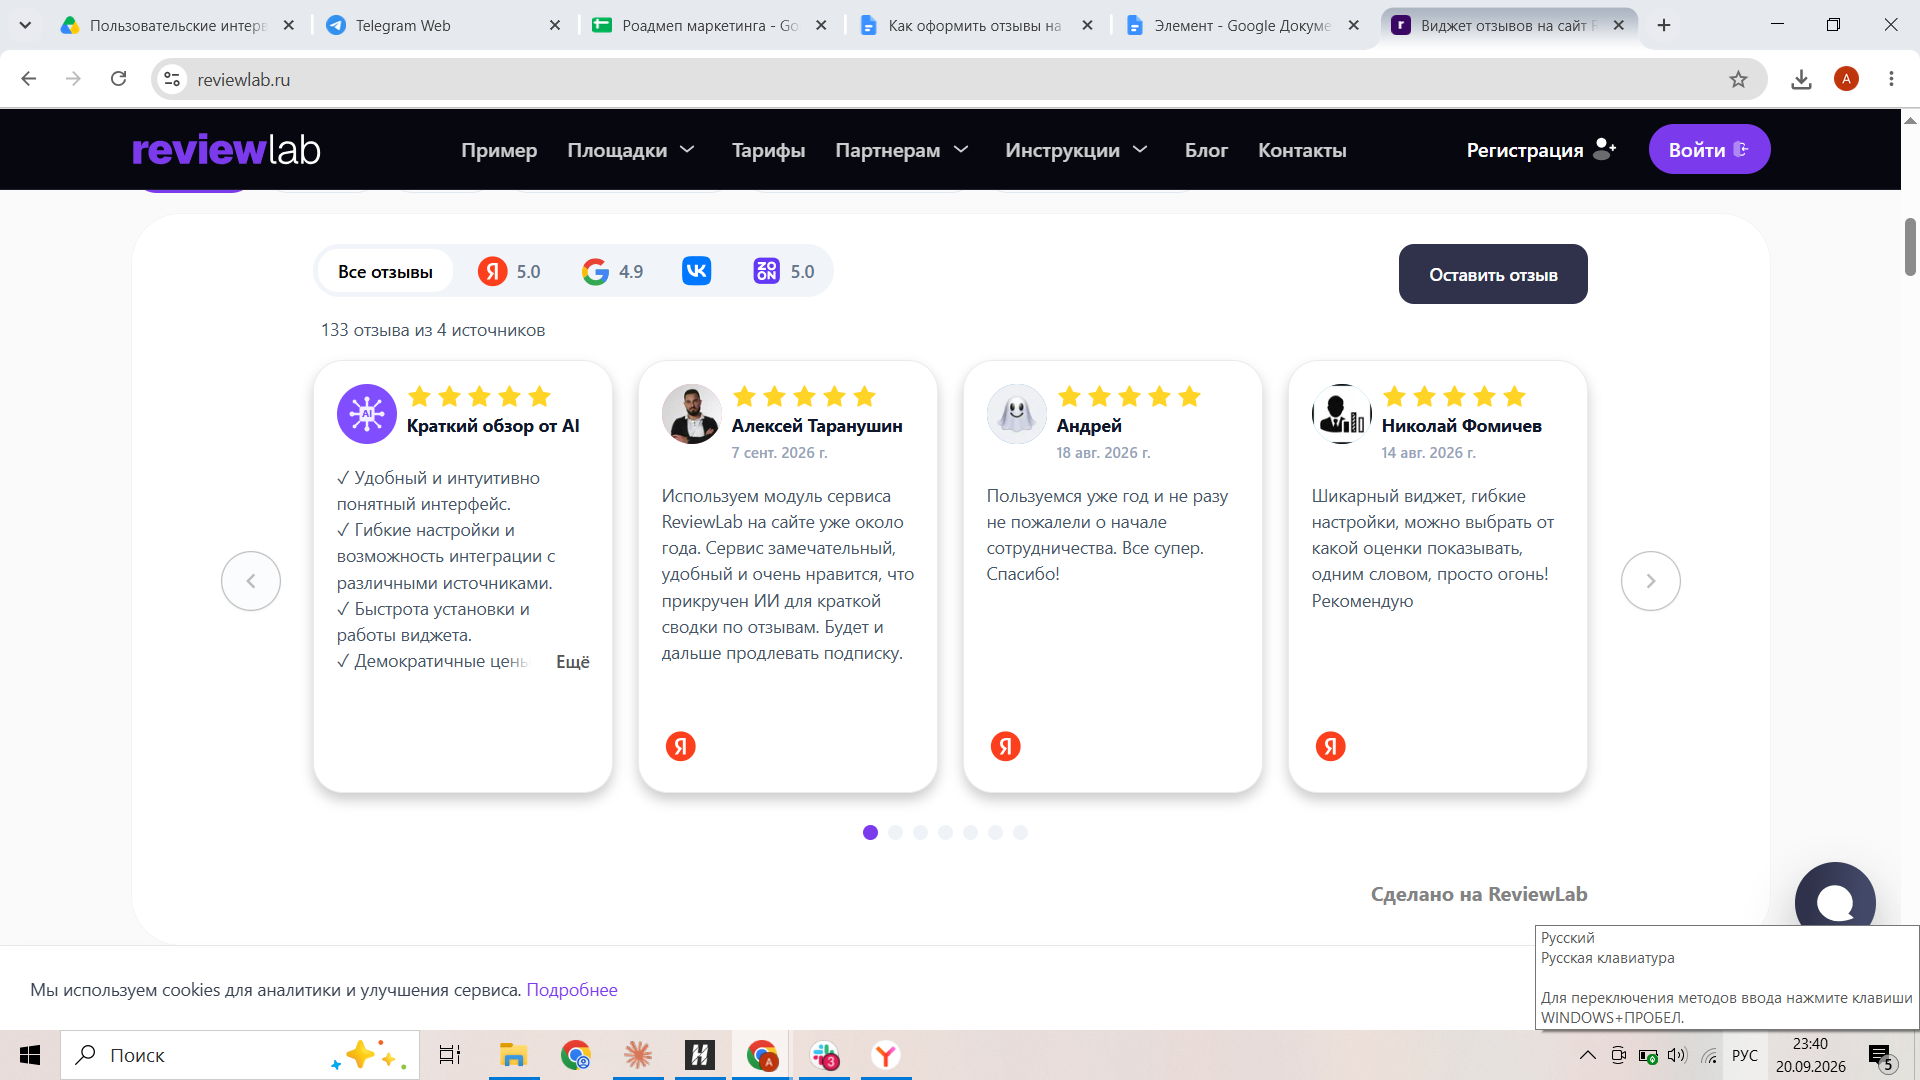Open Windows Start menu

click(x=30, y=1055)
